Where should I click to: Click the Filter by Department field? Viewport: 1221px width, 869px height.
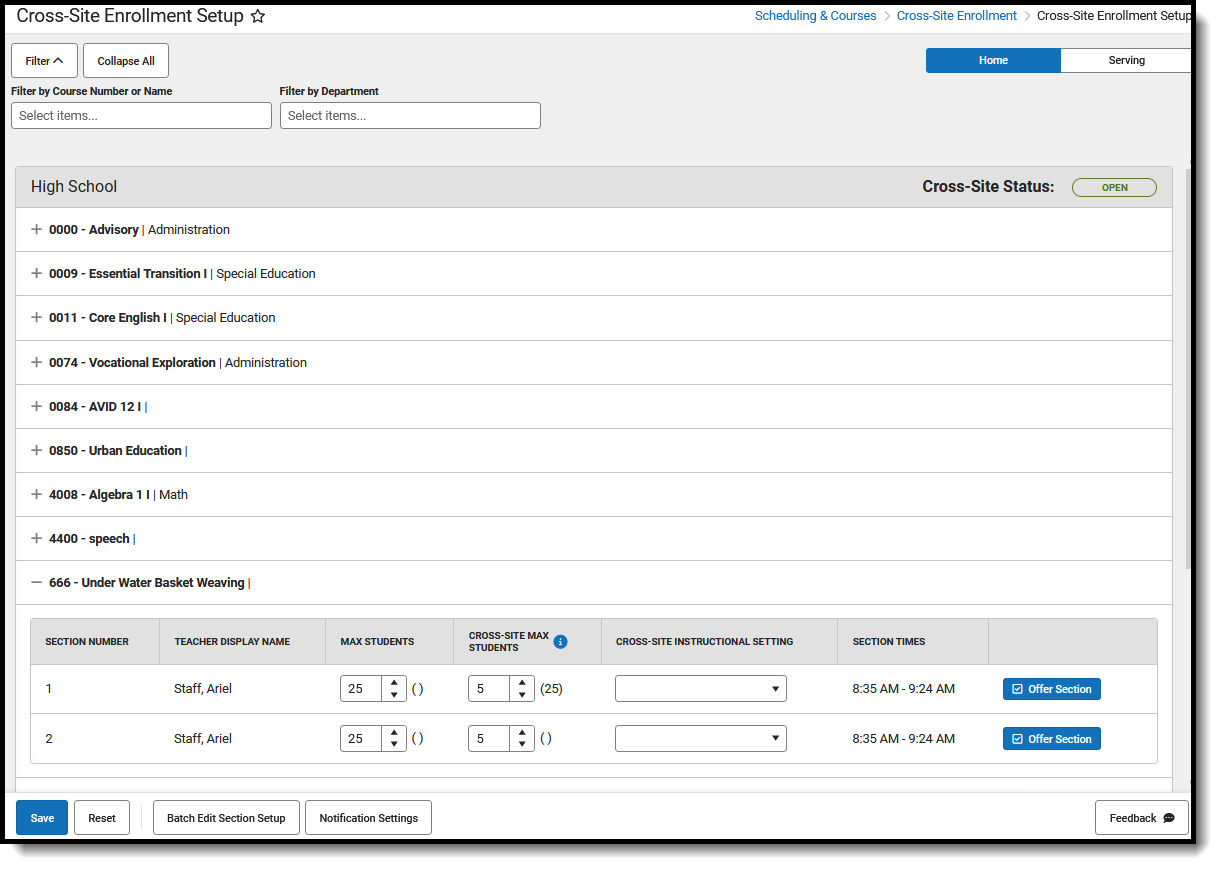pos(410,115)
